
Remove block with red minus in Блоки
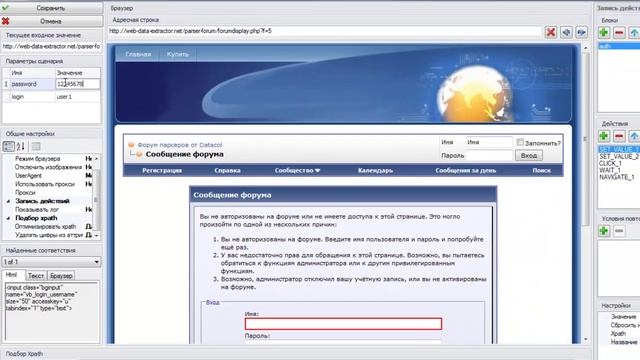point(619,32)
